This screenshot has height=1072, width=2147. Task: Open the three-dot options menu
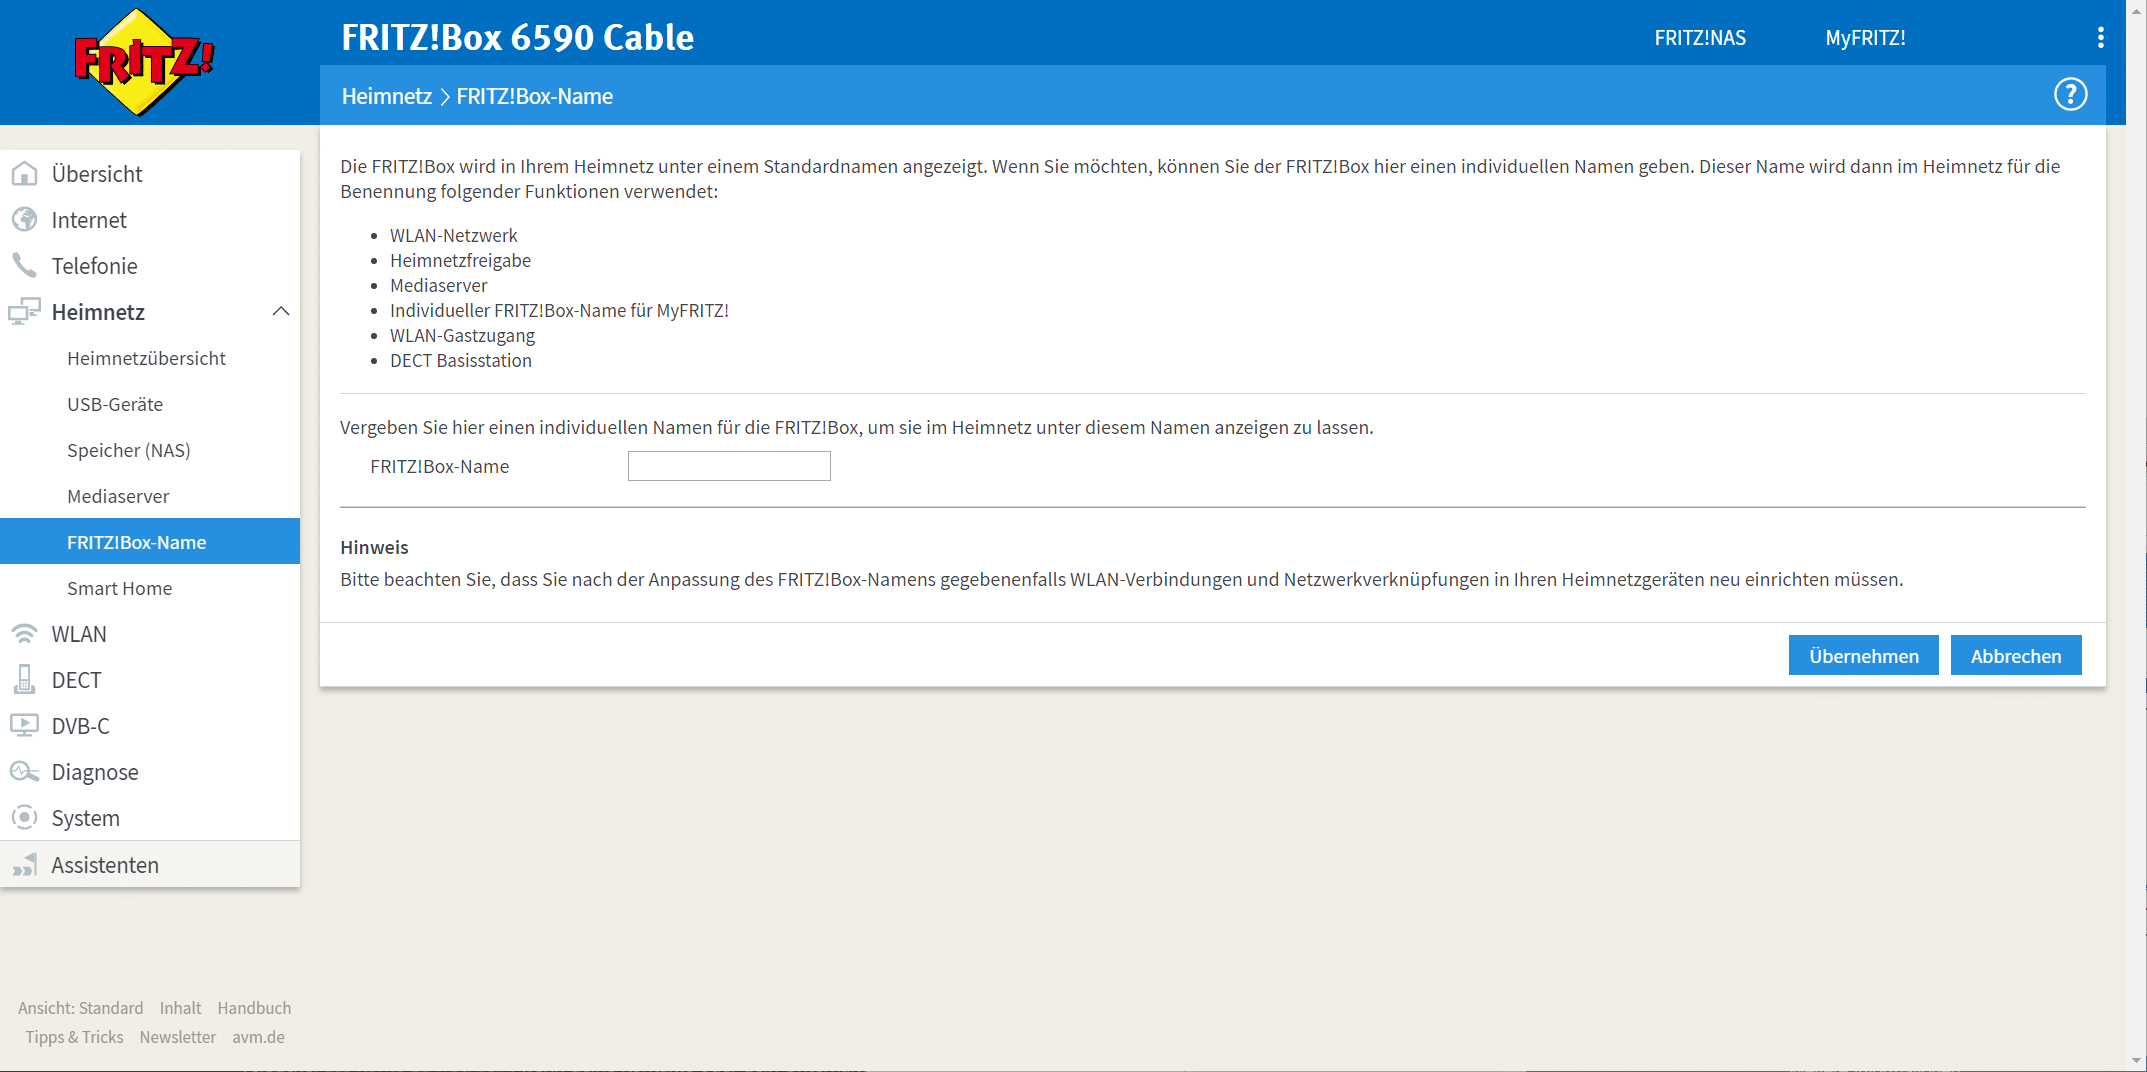click(x=2100, y=38)
